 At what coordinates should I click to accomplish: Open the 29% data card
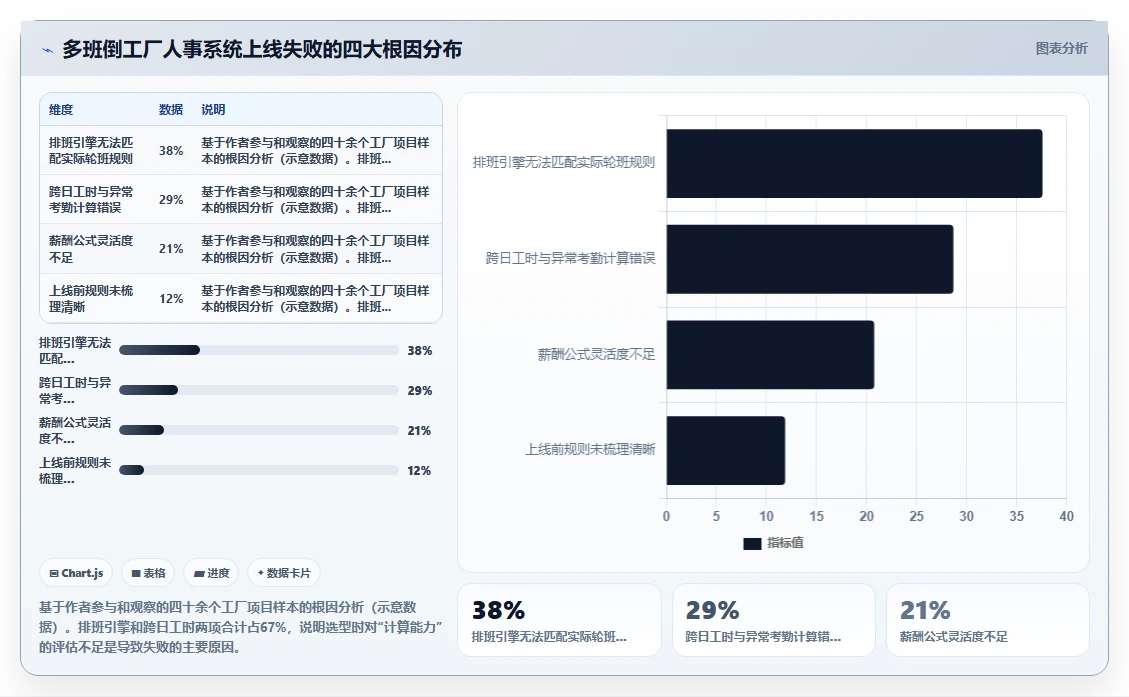click(x=773, y=620)
